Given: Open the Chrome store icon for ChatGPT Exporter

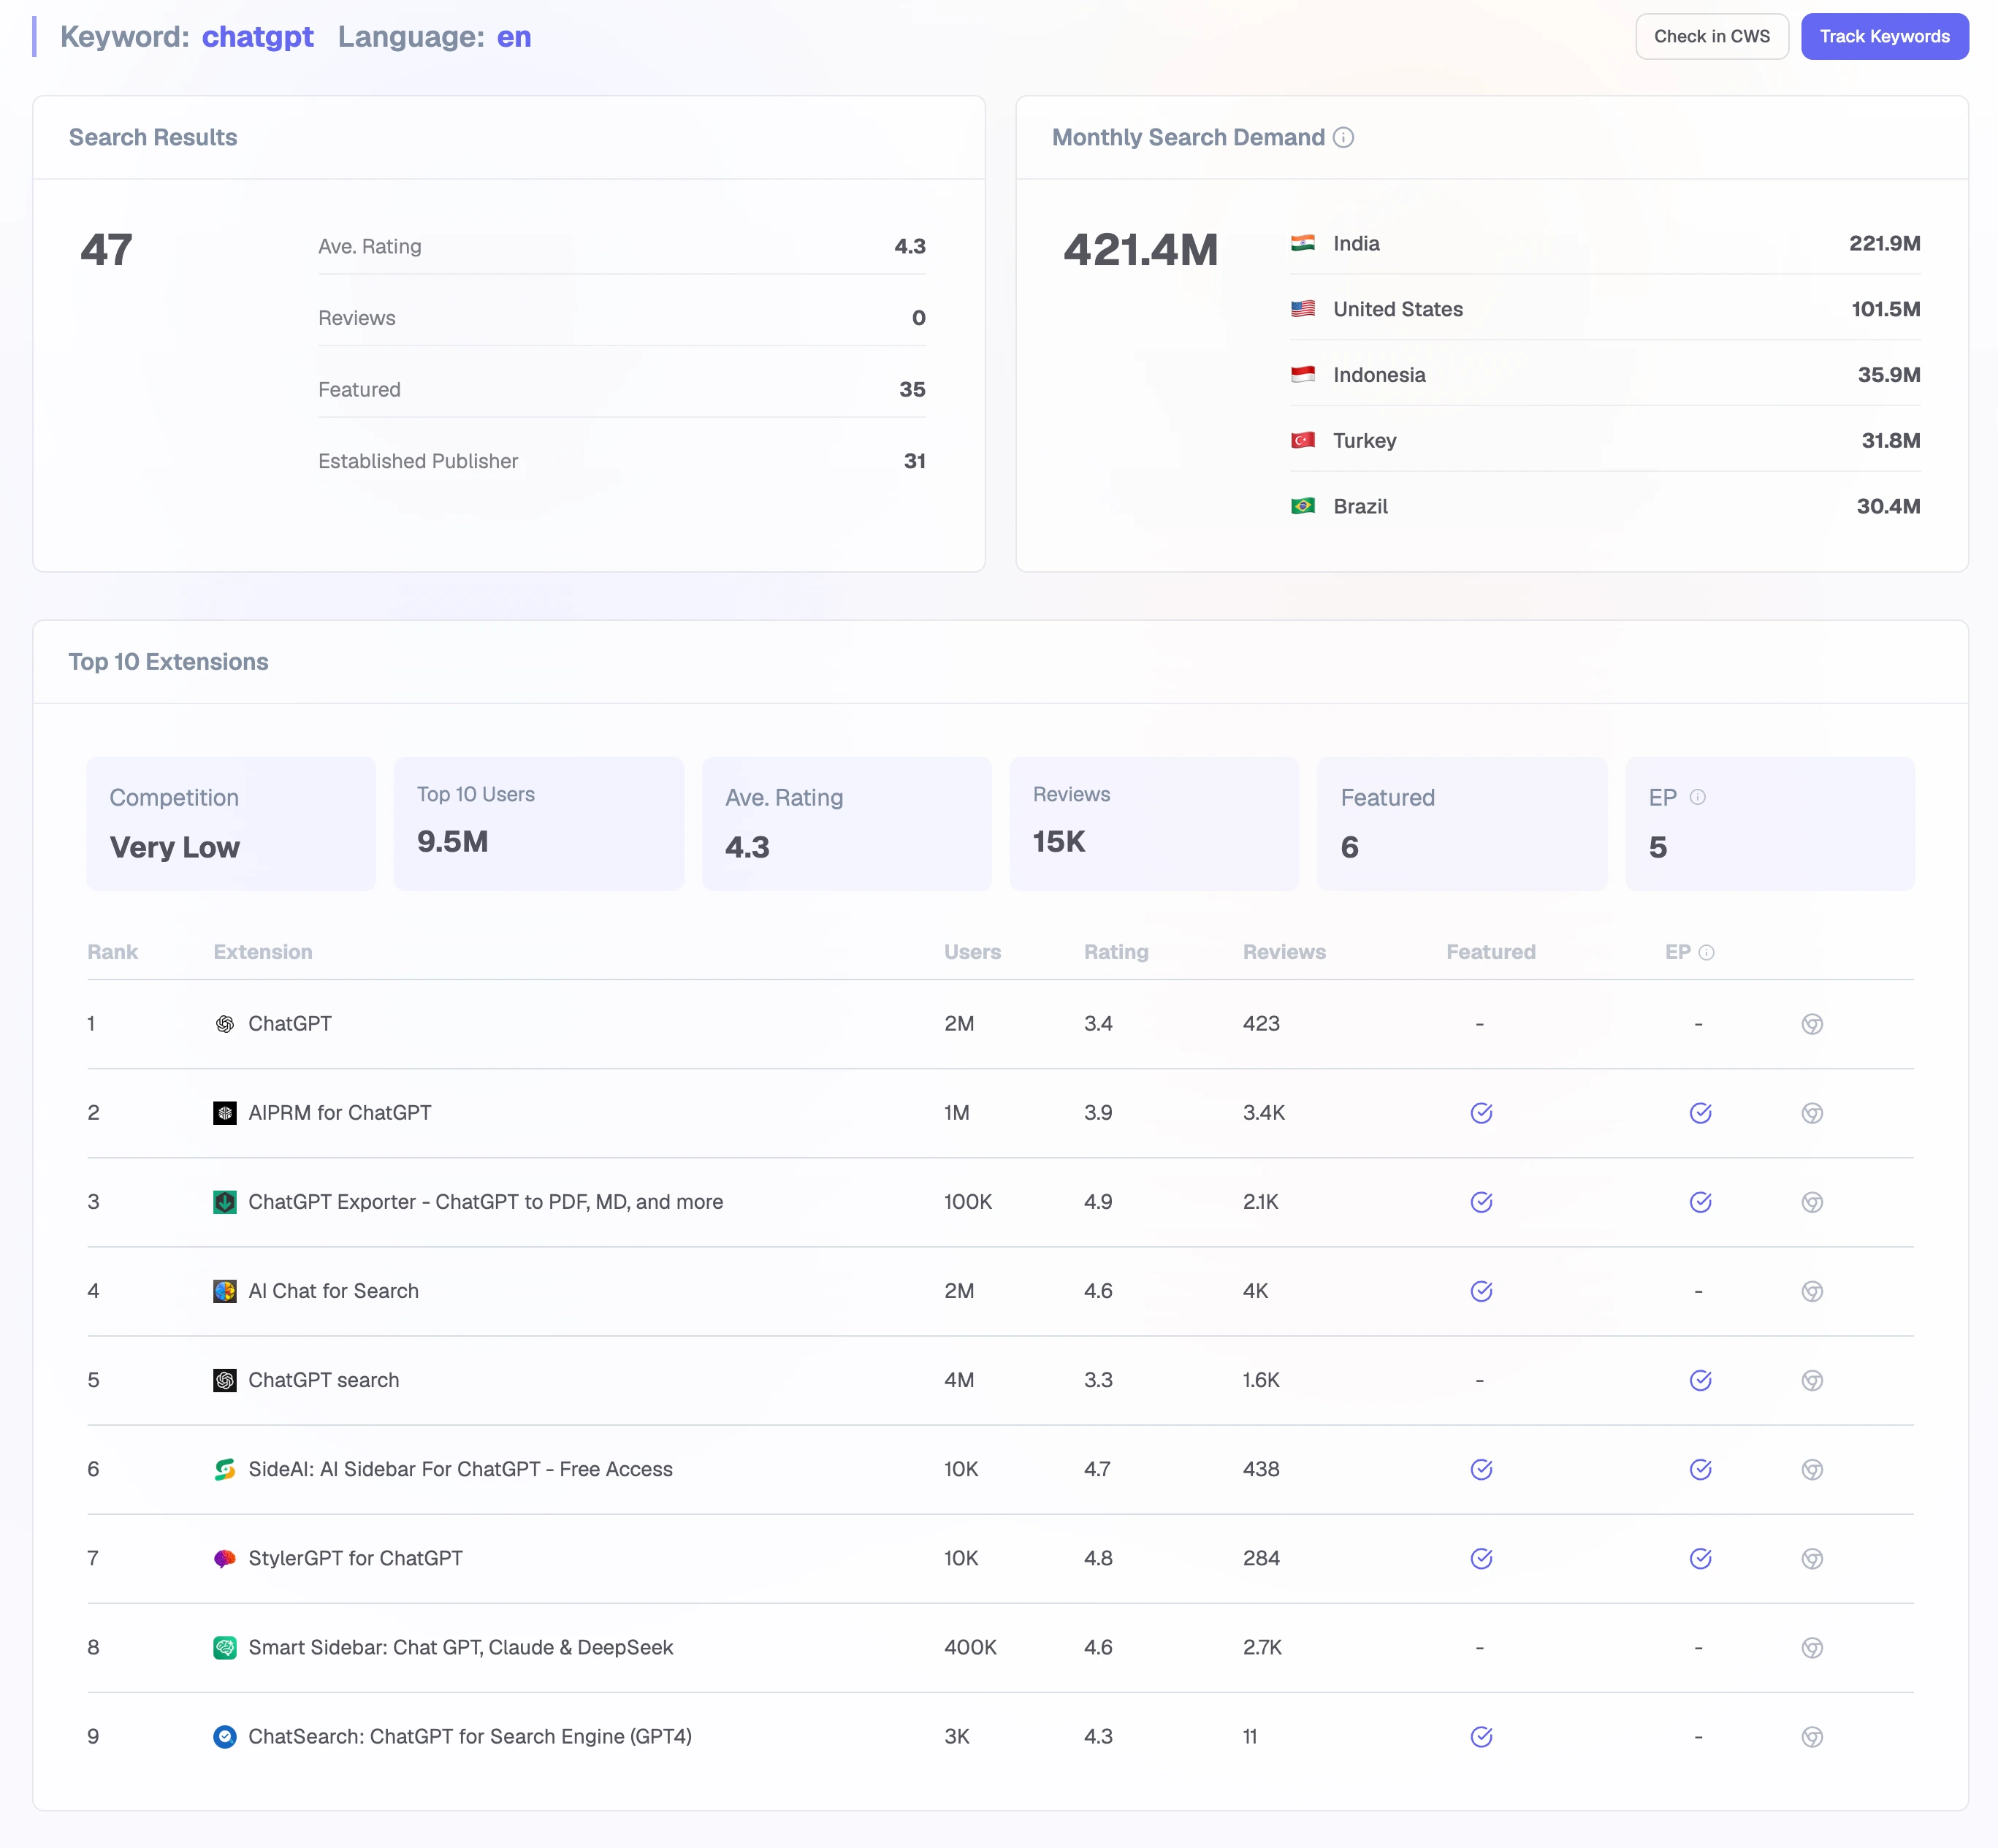Looking at the screenshot, I should pos(1811,1202).
